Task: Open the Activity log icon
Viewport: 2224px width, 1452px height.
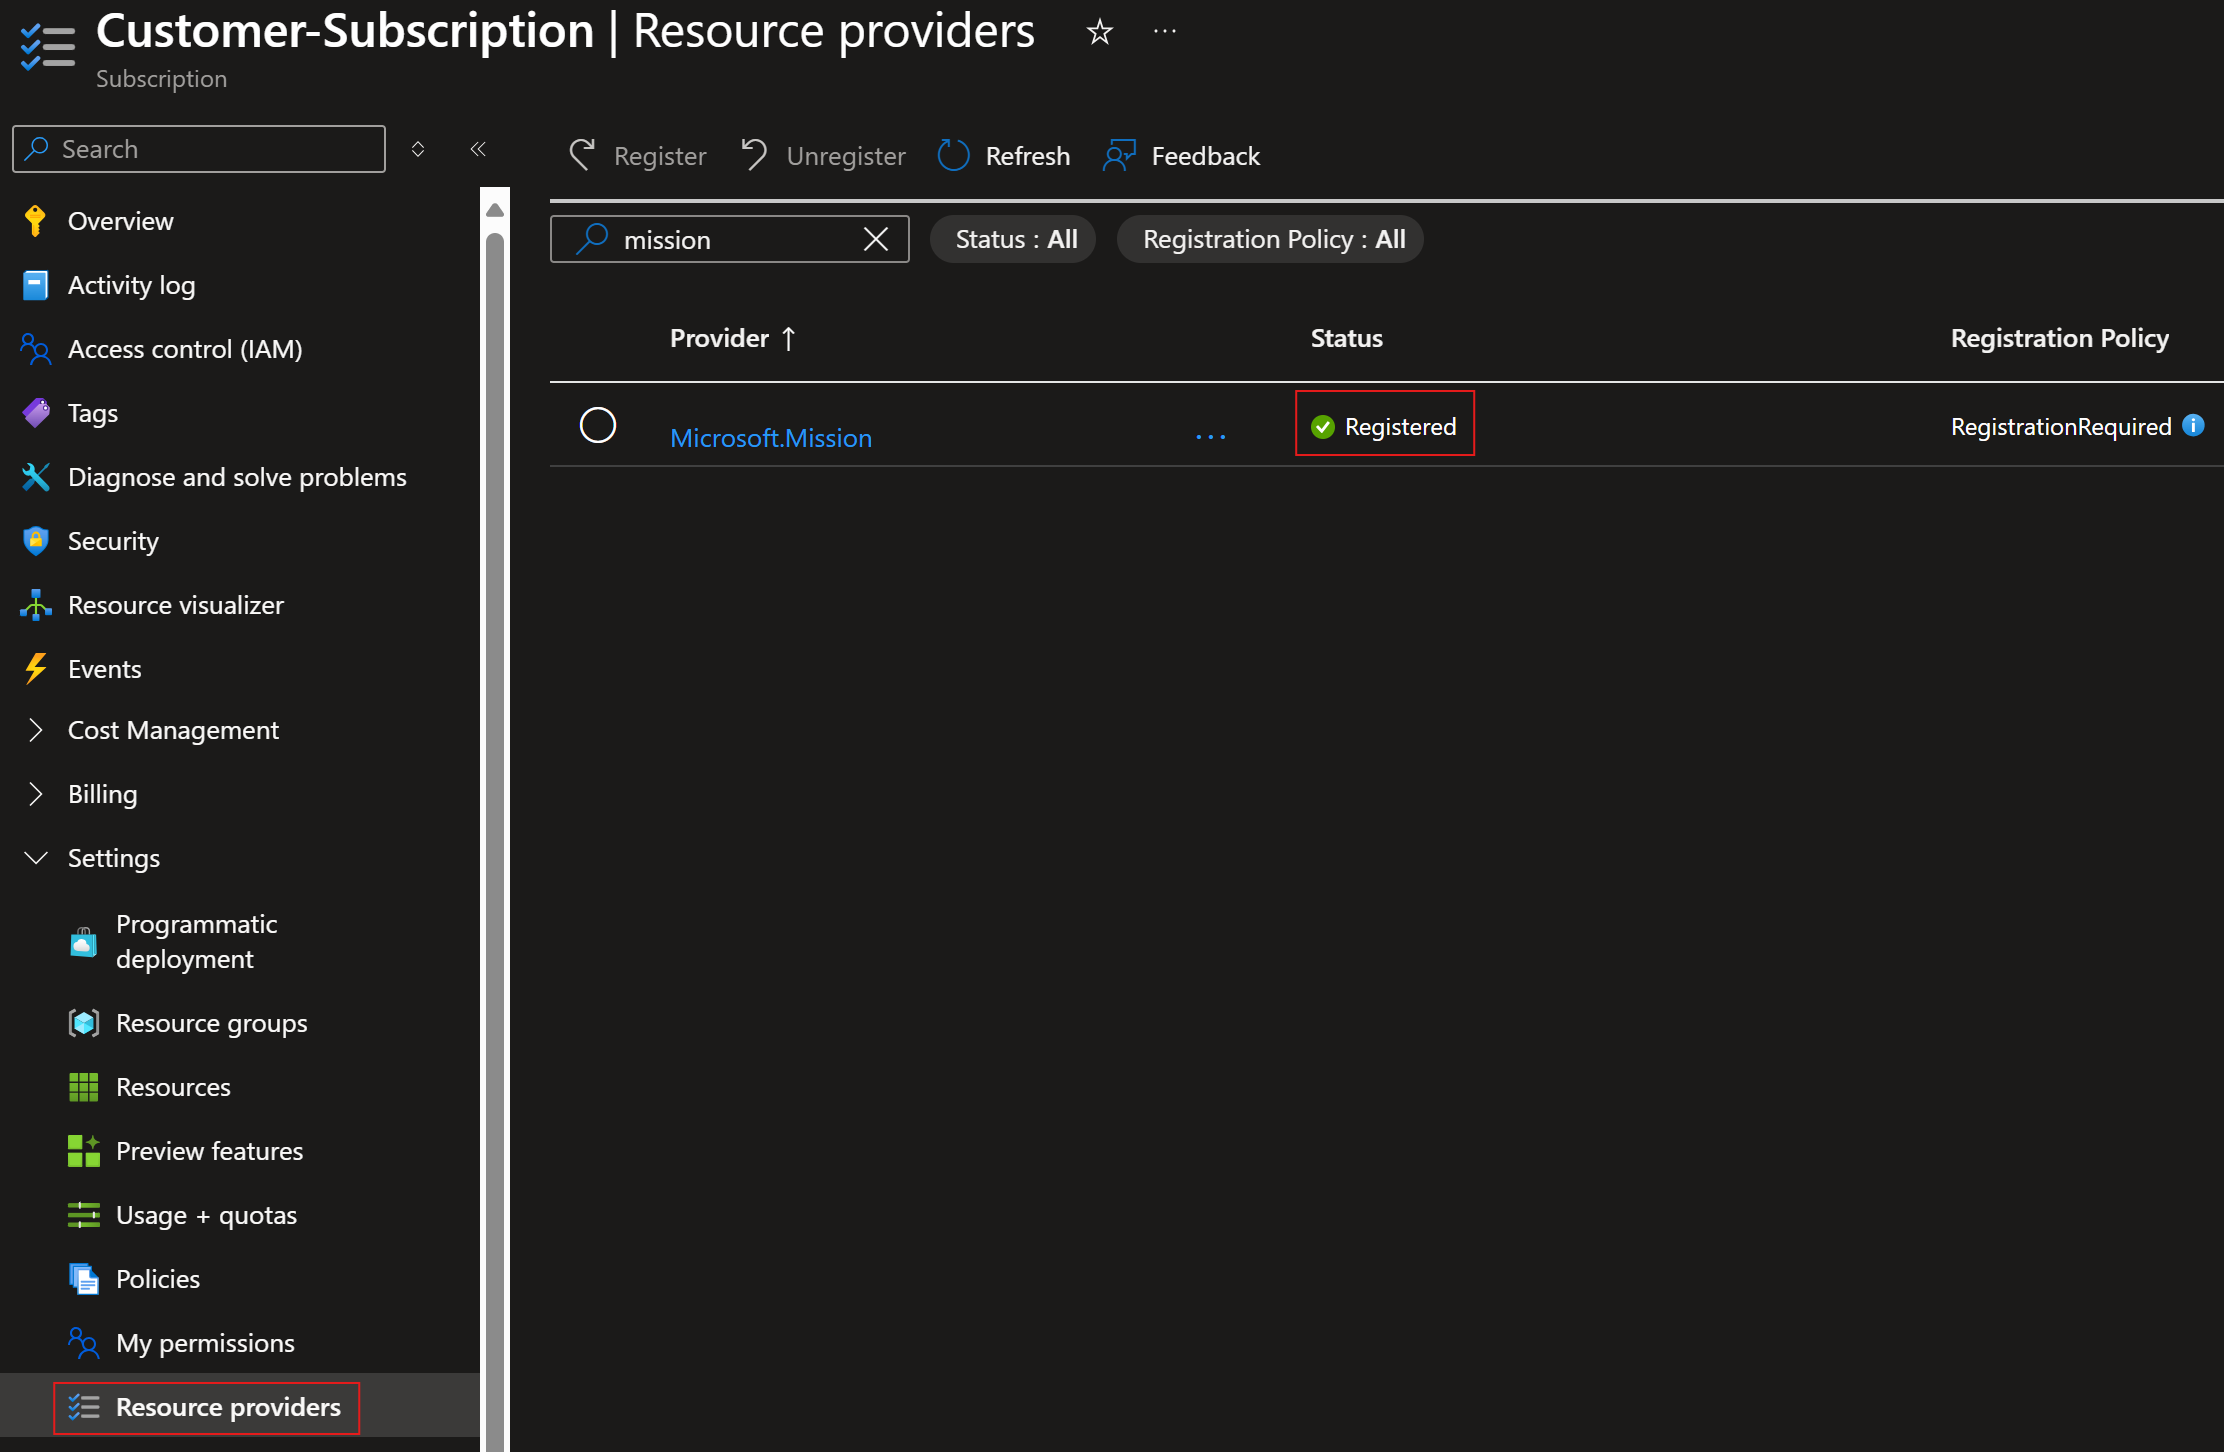Action: pos(35,285)
